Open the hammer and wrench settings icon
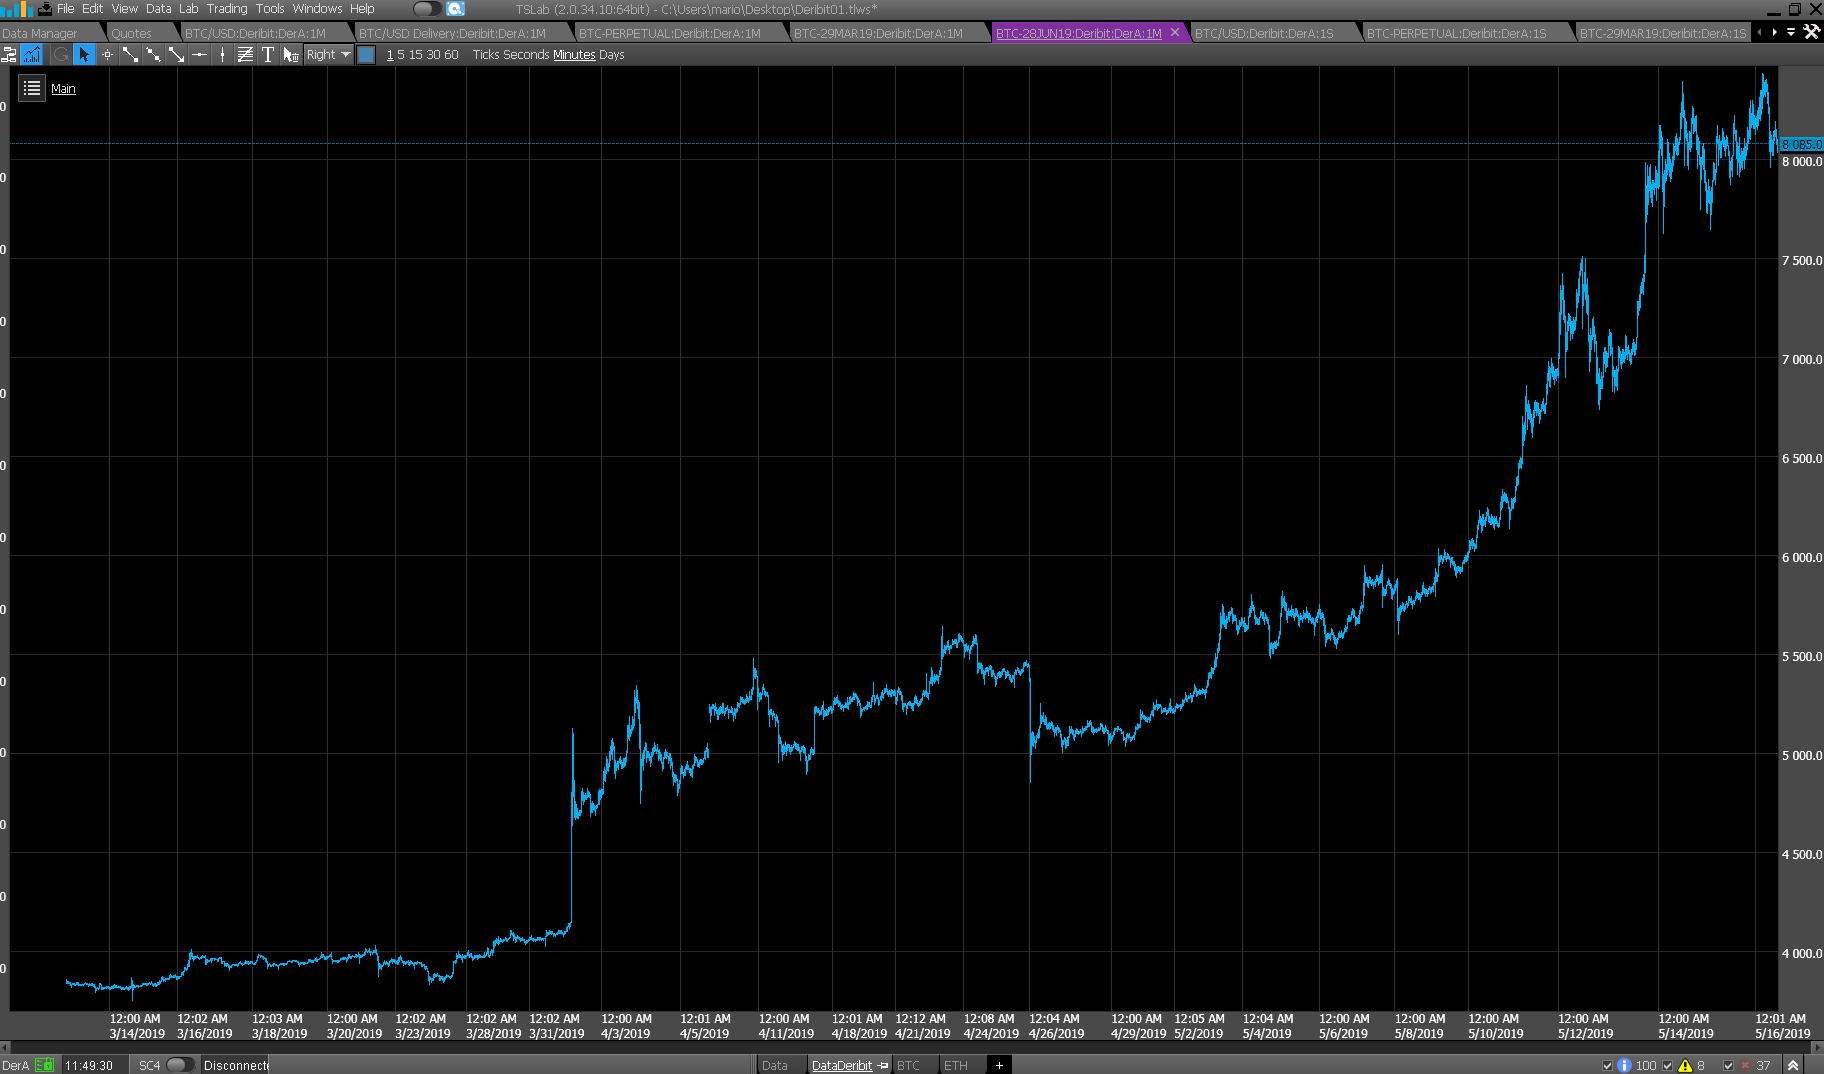This screenshot has width=1824, height=1074. [x=1811, y=32]
